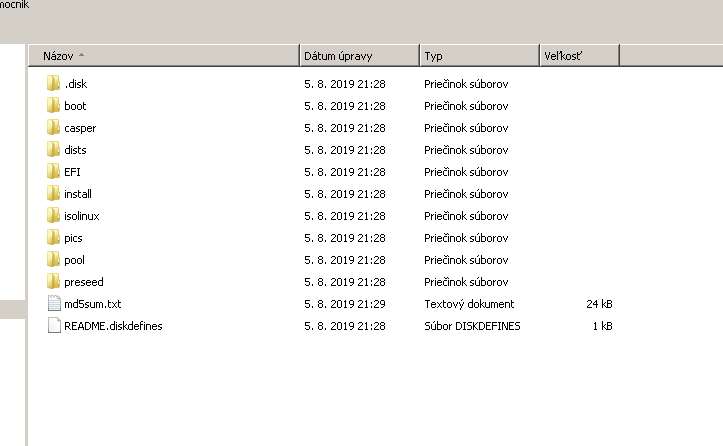The height and width of the screenshot is (446, 723).
Task: Select the preseed folder name
Action: (84, 282)
